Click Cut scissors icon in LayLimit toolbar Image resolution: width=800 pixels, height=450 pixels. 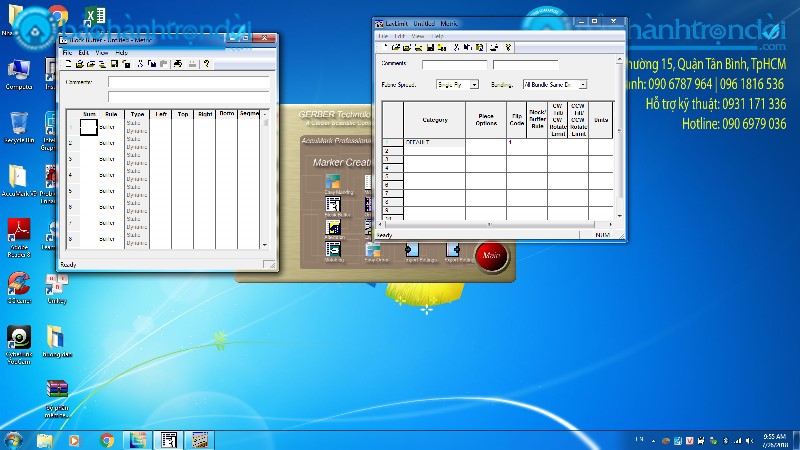(x=456, y=47)
